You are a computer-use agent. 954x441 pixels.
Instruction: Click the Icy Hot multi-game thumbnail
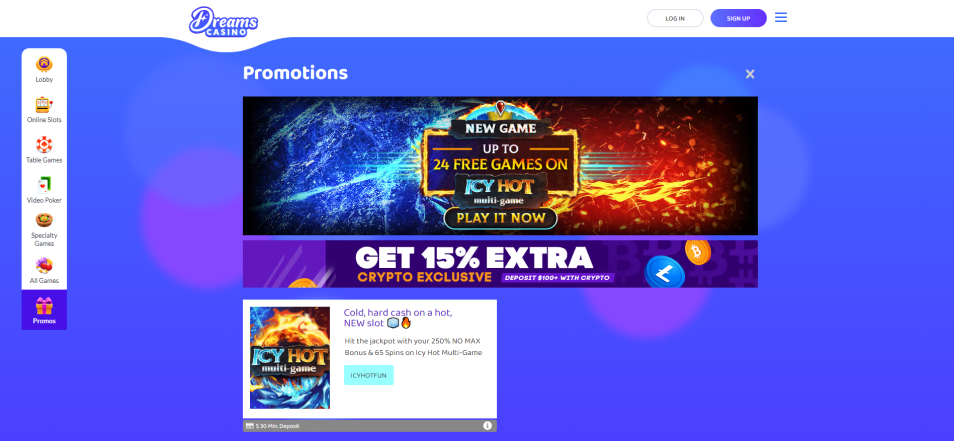pos(290,358)
